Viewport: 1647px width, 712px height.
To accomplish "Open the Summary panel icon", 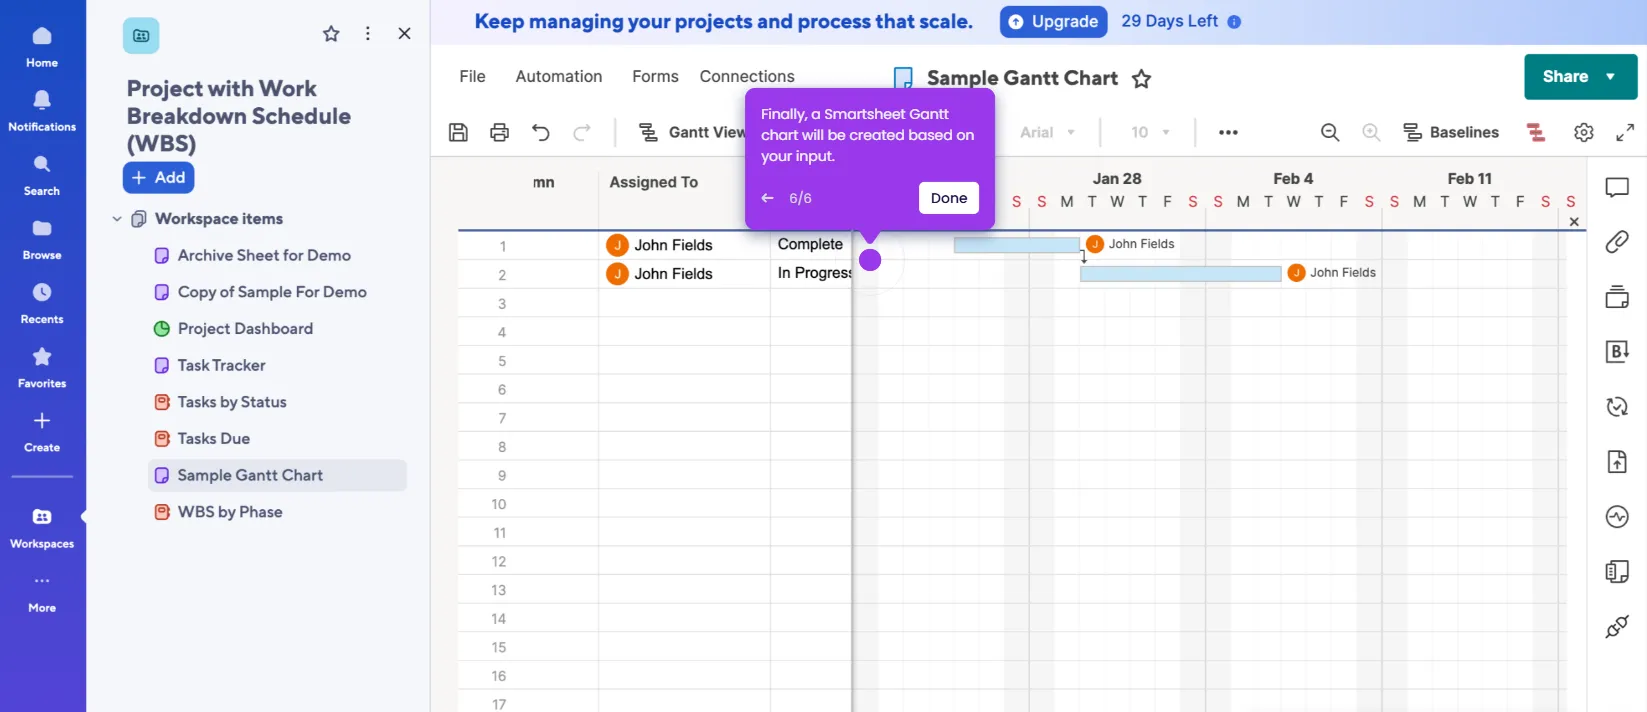I will [1617, 571].
